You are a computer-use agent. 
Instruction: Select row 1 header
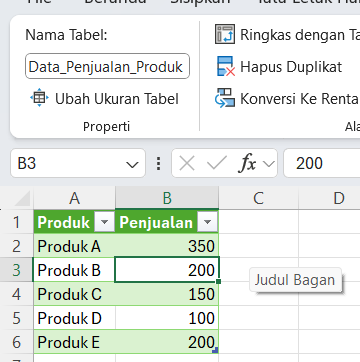(17, 222)
